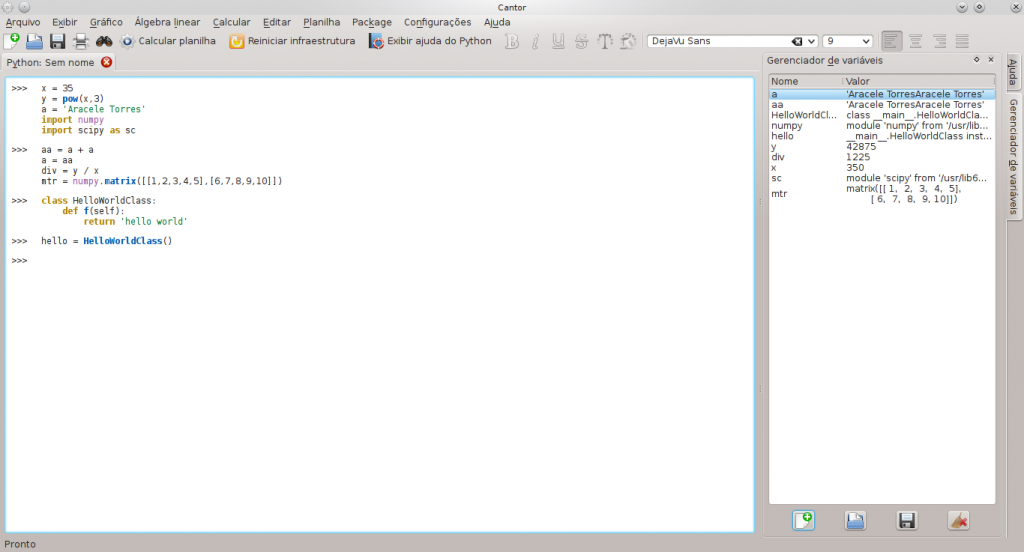Open the Calcular menu
The image size is (1024, 552).
[231, 22]
